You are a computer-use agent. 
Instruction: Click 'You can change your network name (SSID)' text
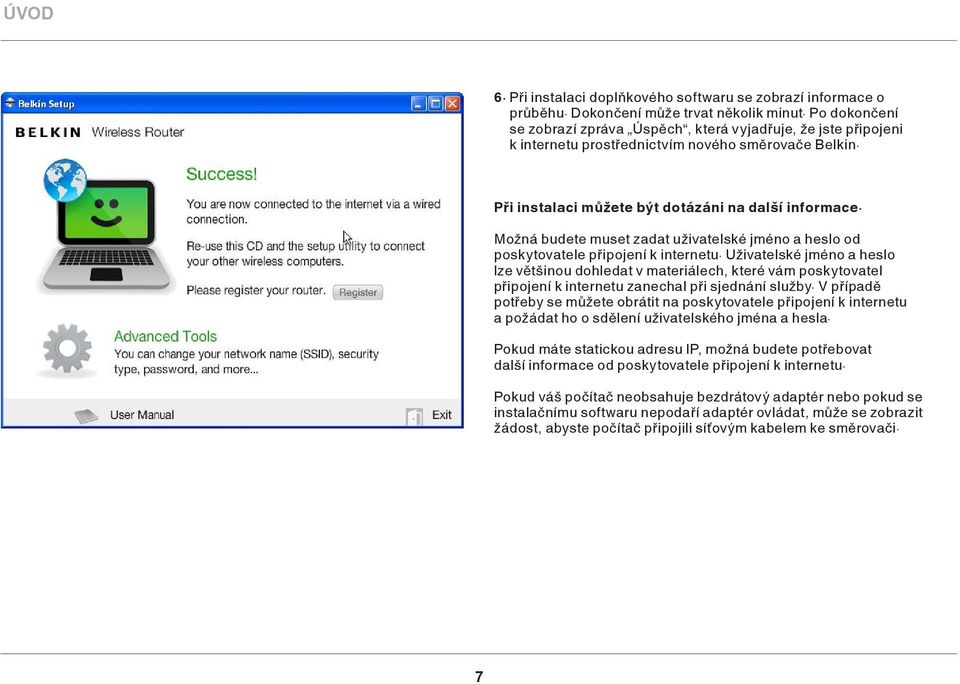tap(246, 361)
